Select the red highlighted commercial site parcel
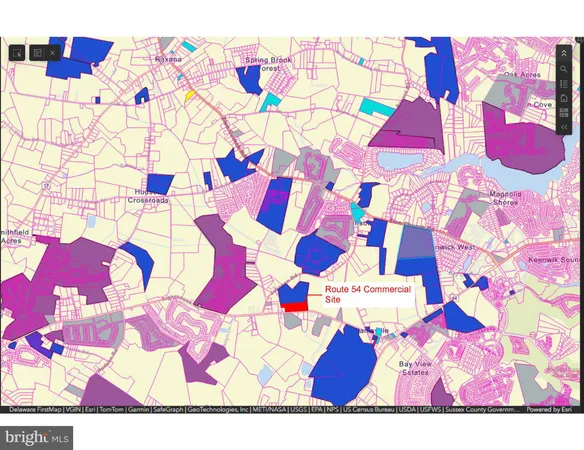The image size is (584, 450). tap(295, 307)
